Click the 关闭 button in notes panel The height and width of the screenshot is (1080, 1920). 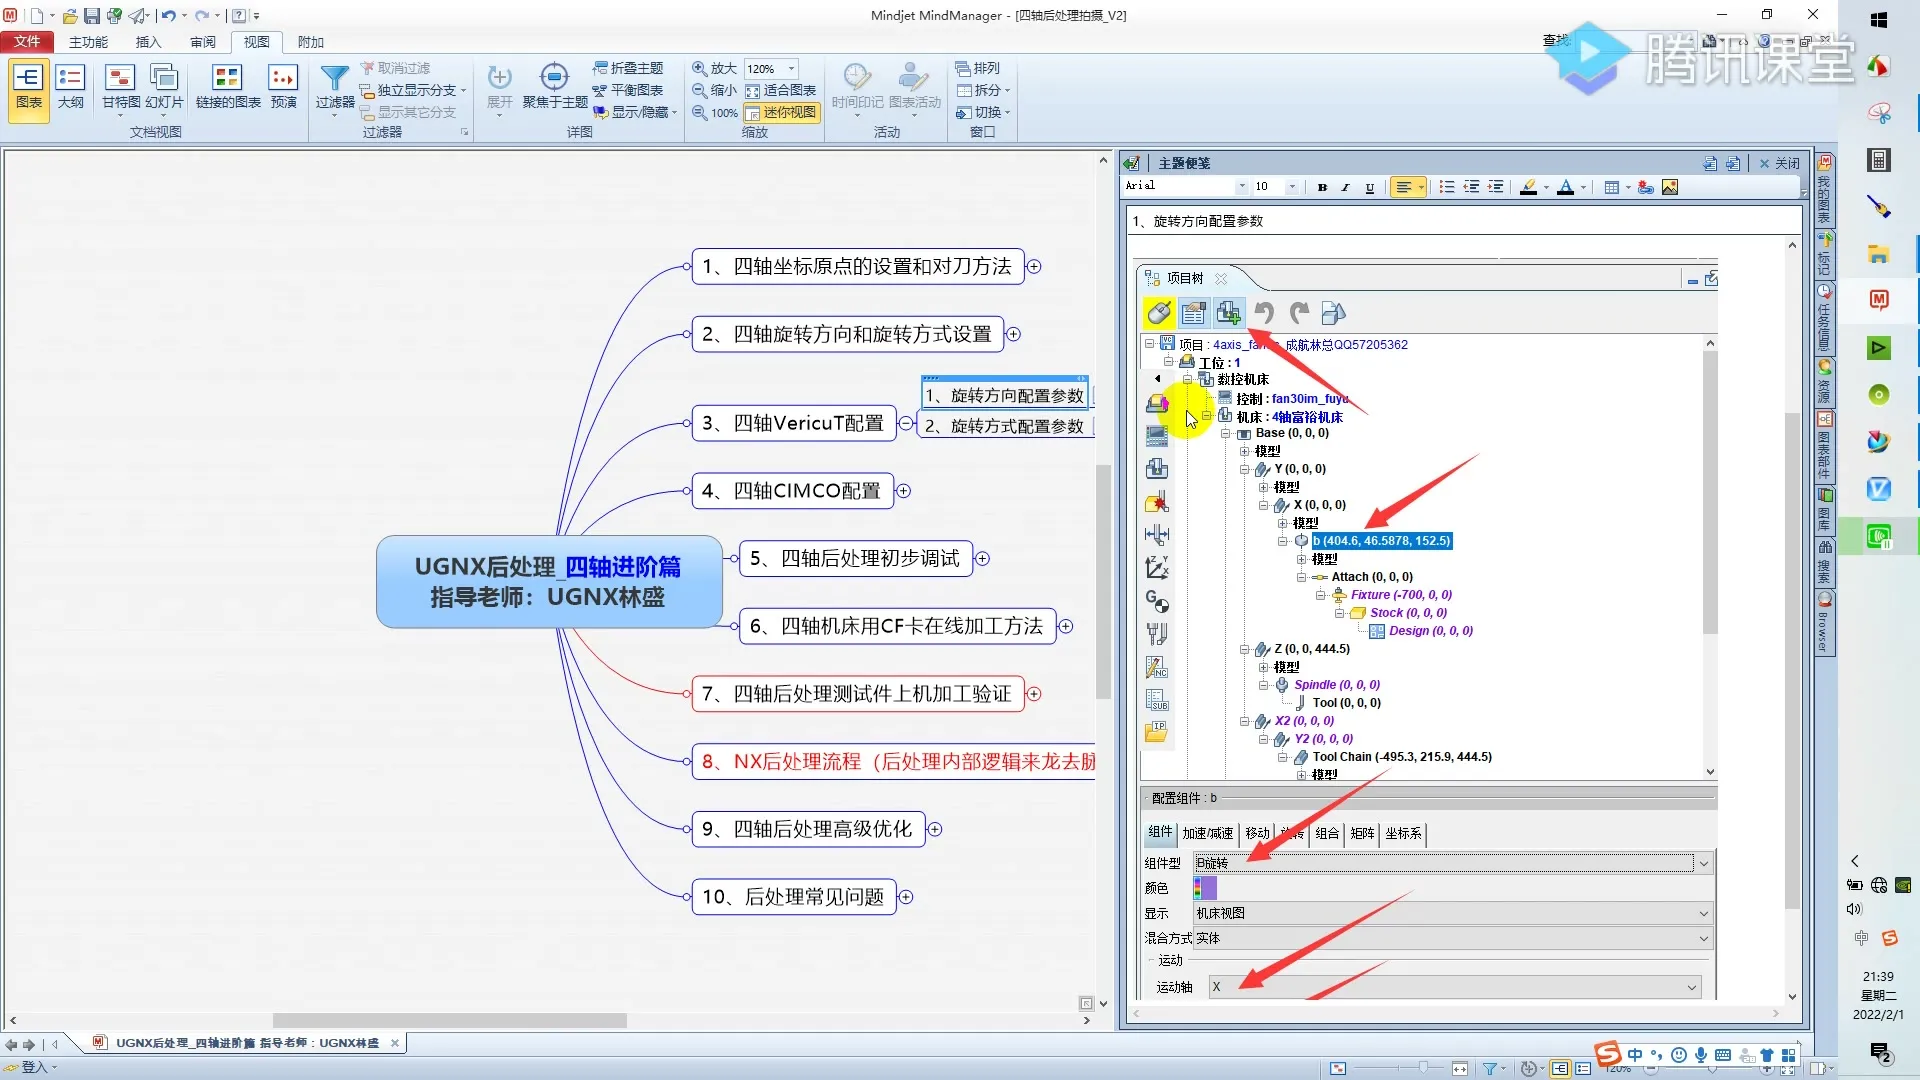[1780, 163]
